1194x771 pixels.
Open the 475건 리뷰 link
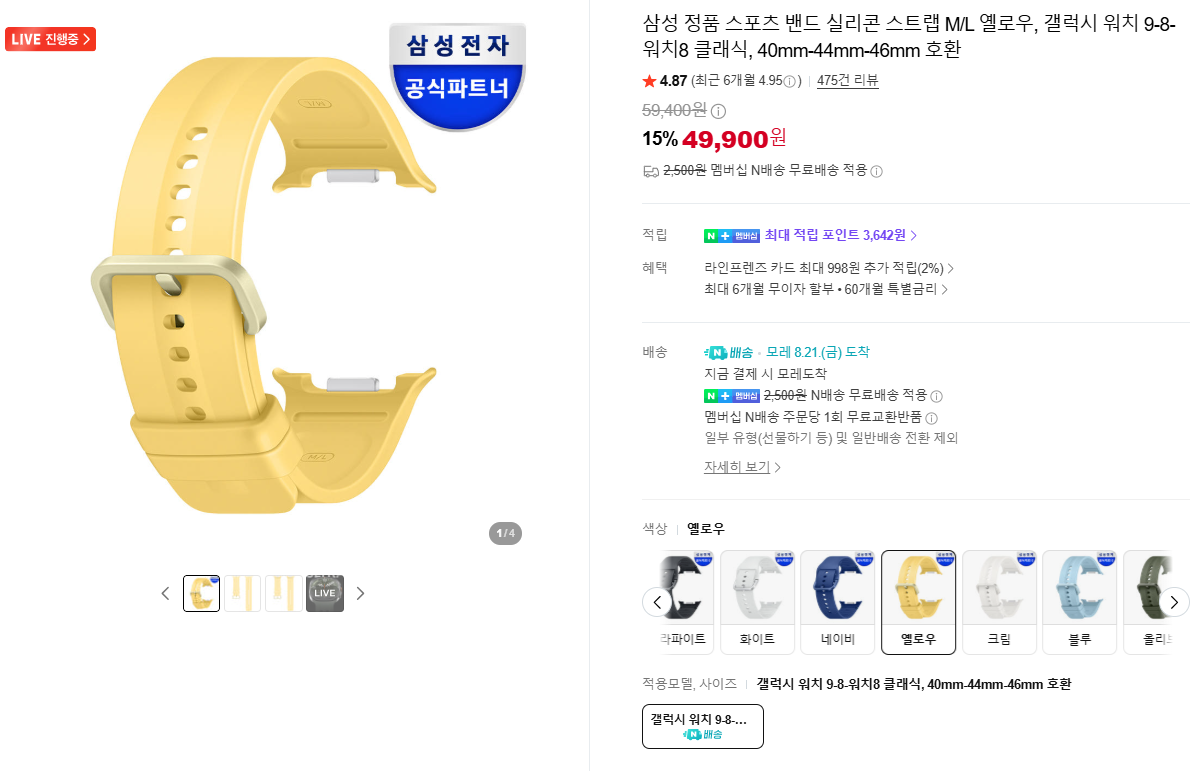[x=848, y=80]
